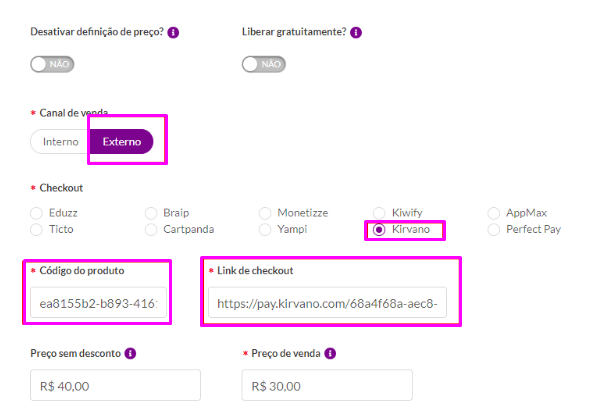Show info tooltip for Preço sem desconto

point(130,354)
